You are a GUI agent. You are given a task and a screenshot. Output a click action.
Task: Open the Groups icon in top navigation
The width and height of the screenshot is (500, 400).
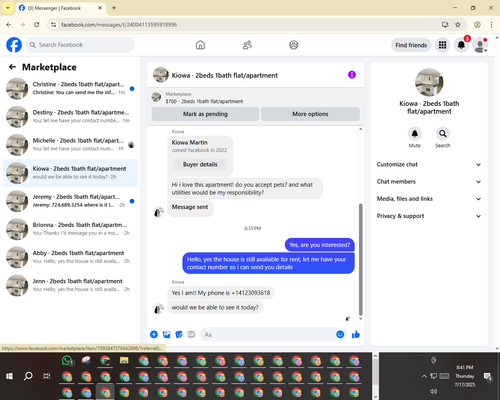point(294,45)
